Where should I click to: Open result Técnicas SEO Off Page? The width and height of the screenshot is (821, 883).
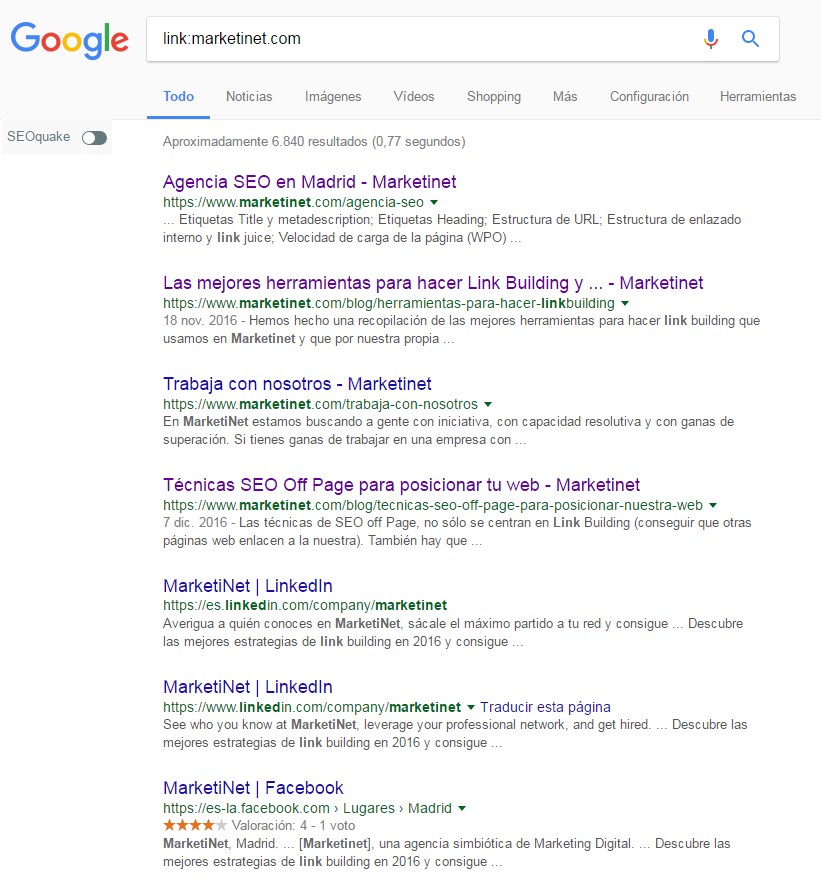[x=401, y=484]
